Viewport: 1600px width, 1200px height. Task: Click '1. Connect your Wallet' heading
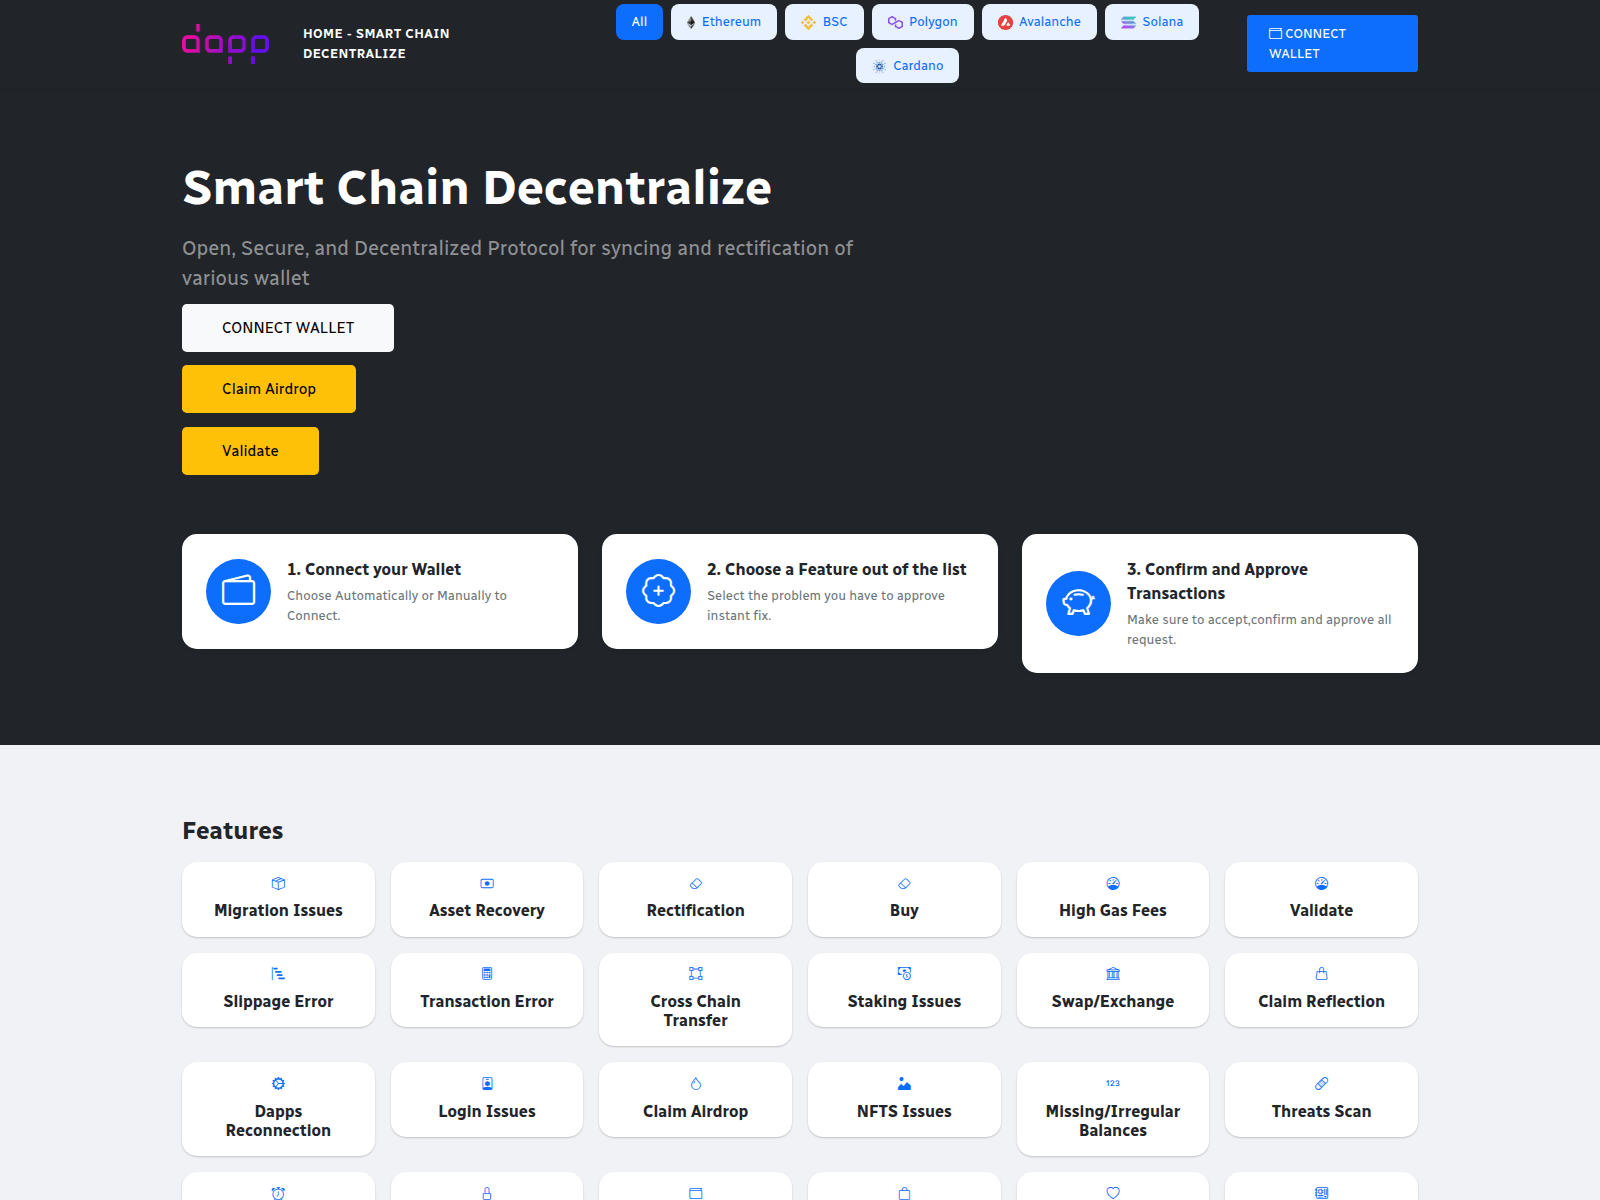click(374, 569)
